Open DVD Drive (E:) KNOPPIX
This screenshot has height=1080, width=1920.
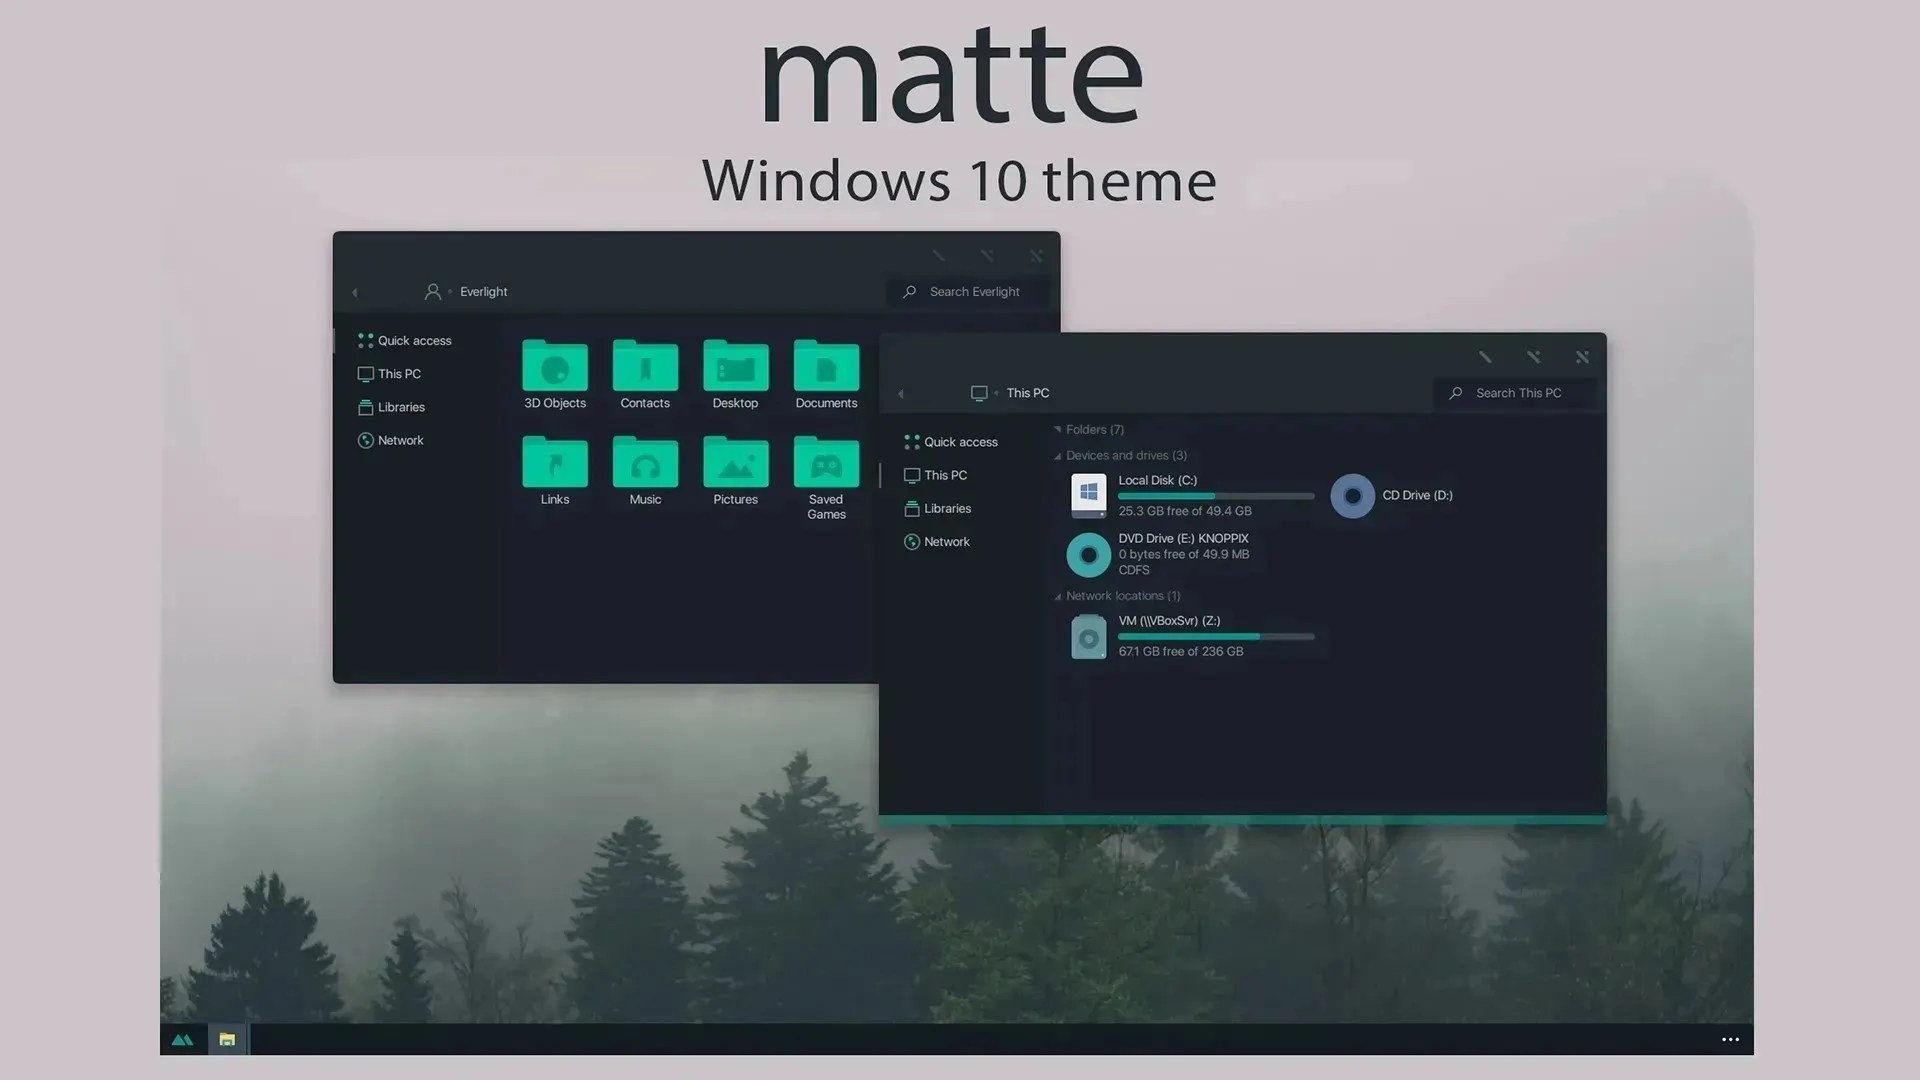[x=1089, y=554]
